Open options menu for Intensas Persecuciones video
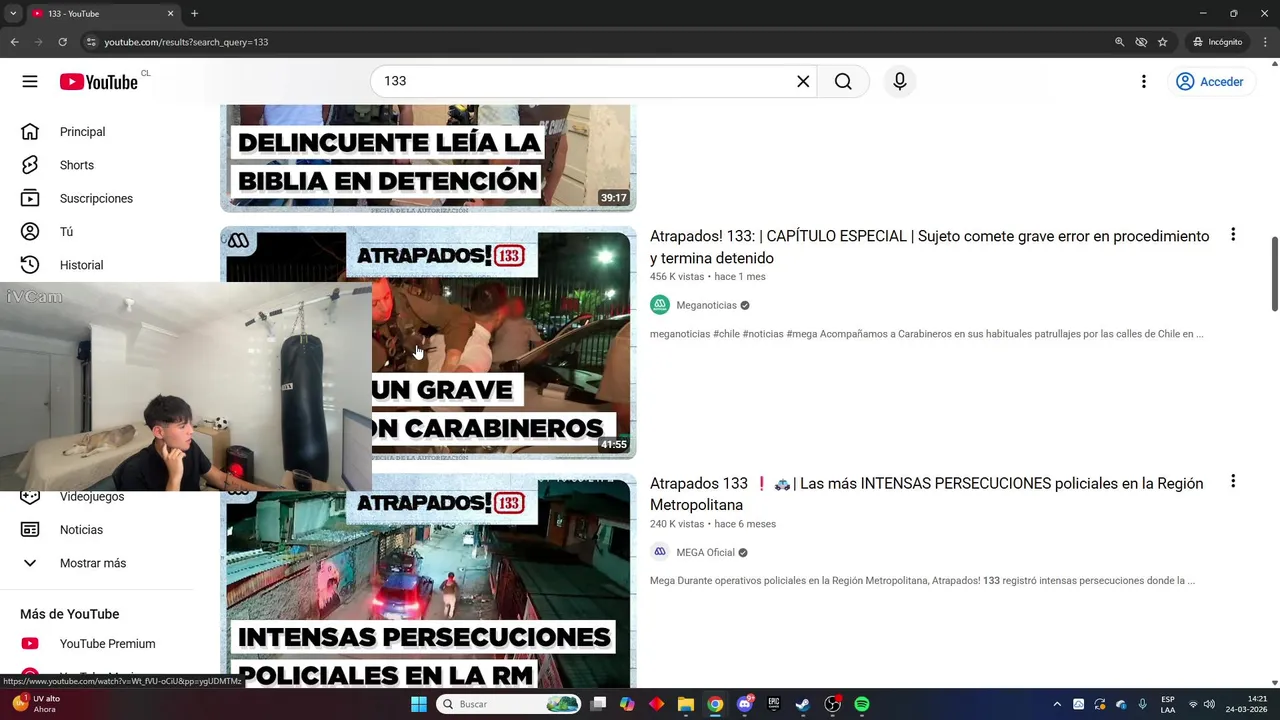1280x720 pixels. (x=1233, y=481)
